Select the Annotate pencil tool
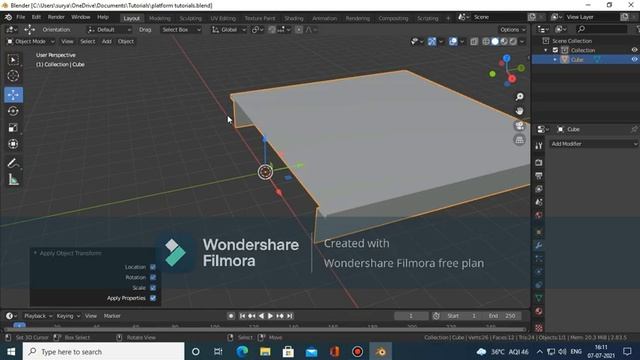 (13, 163)
